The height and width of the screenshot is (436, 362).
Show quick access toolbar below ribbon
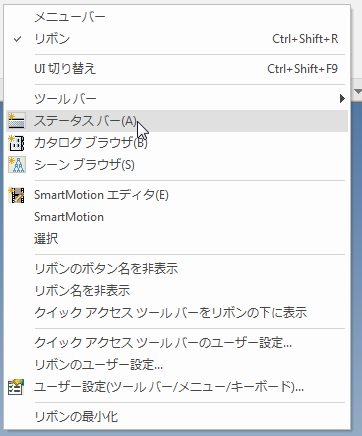tap(177, 313)
